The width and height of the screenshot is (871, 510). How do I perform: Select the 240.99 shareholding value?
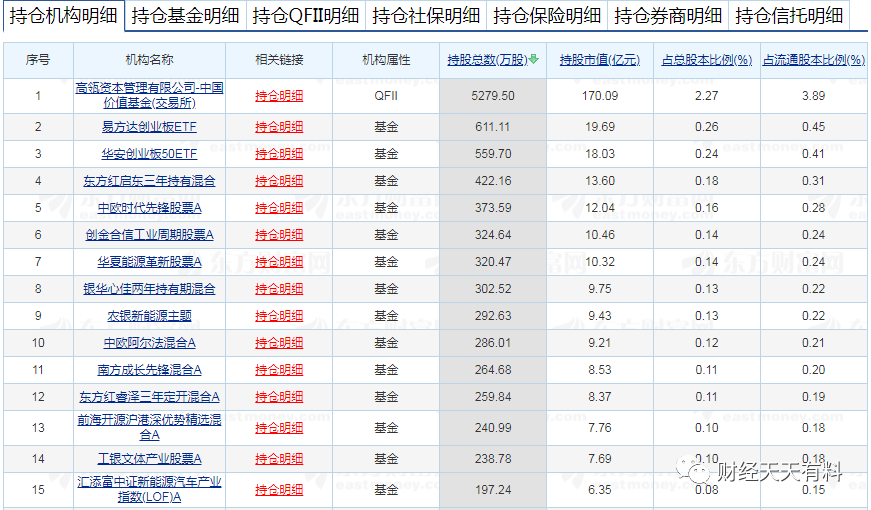pyautogui.click(x=493, y=428)
